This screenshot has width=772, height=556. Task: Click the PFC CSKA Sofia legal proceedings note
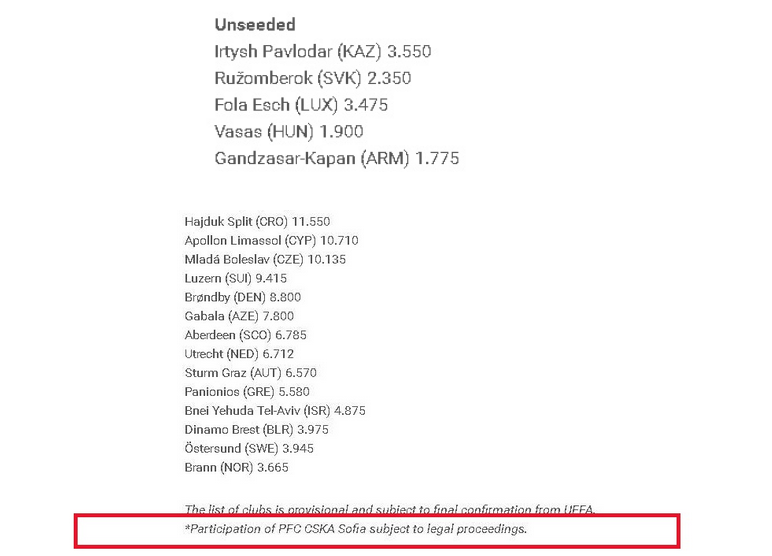[355, 528]
